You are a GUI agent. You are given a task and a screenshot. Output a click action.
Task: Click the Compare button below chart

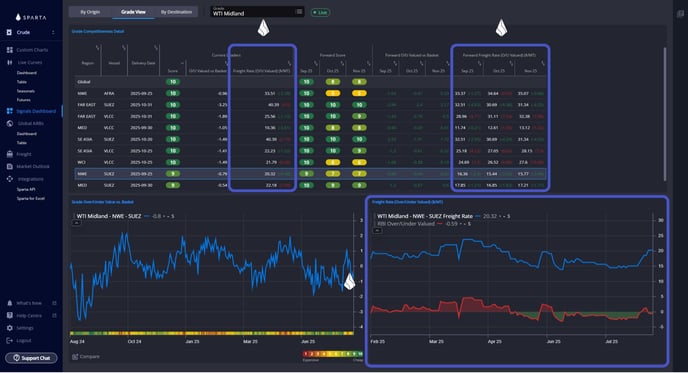[x=86, y=357]
